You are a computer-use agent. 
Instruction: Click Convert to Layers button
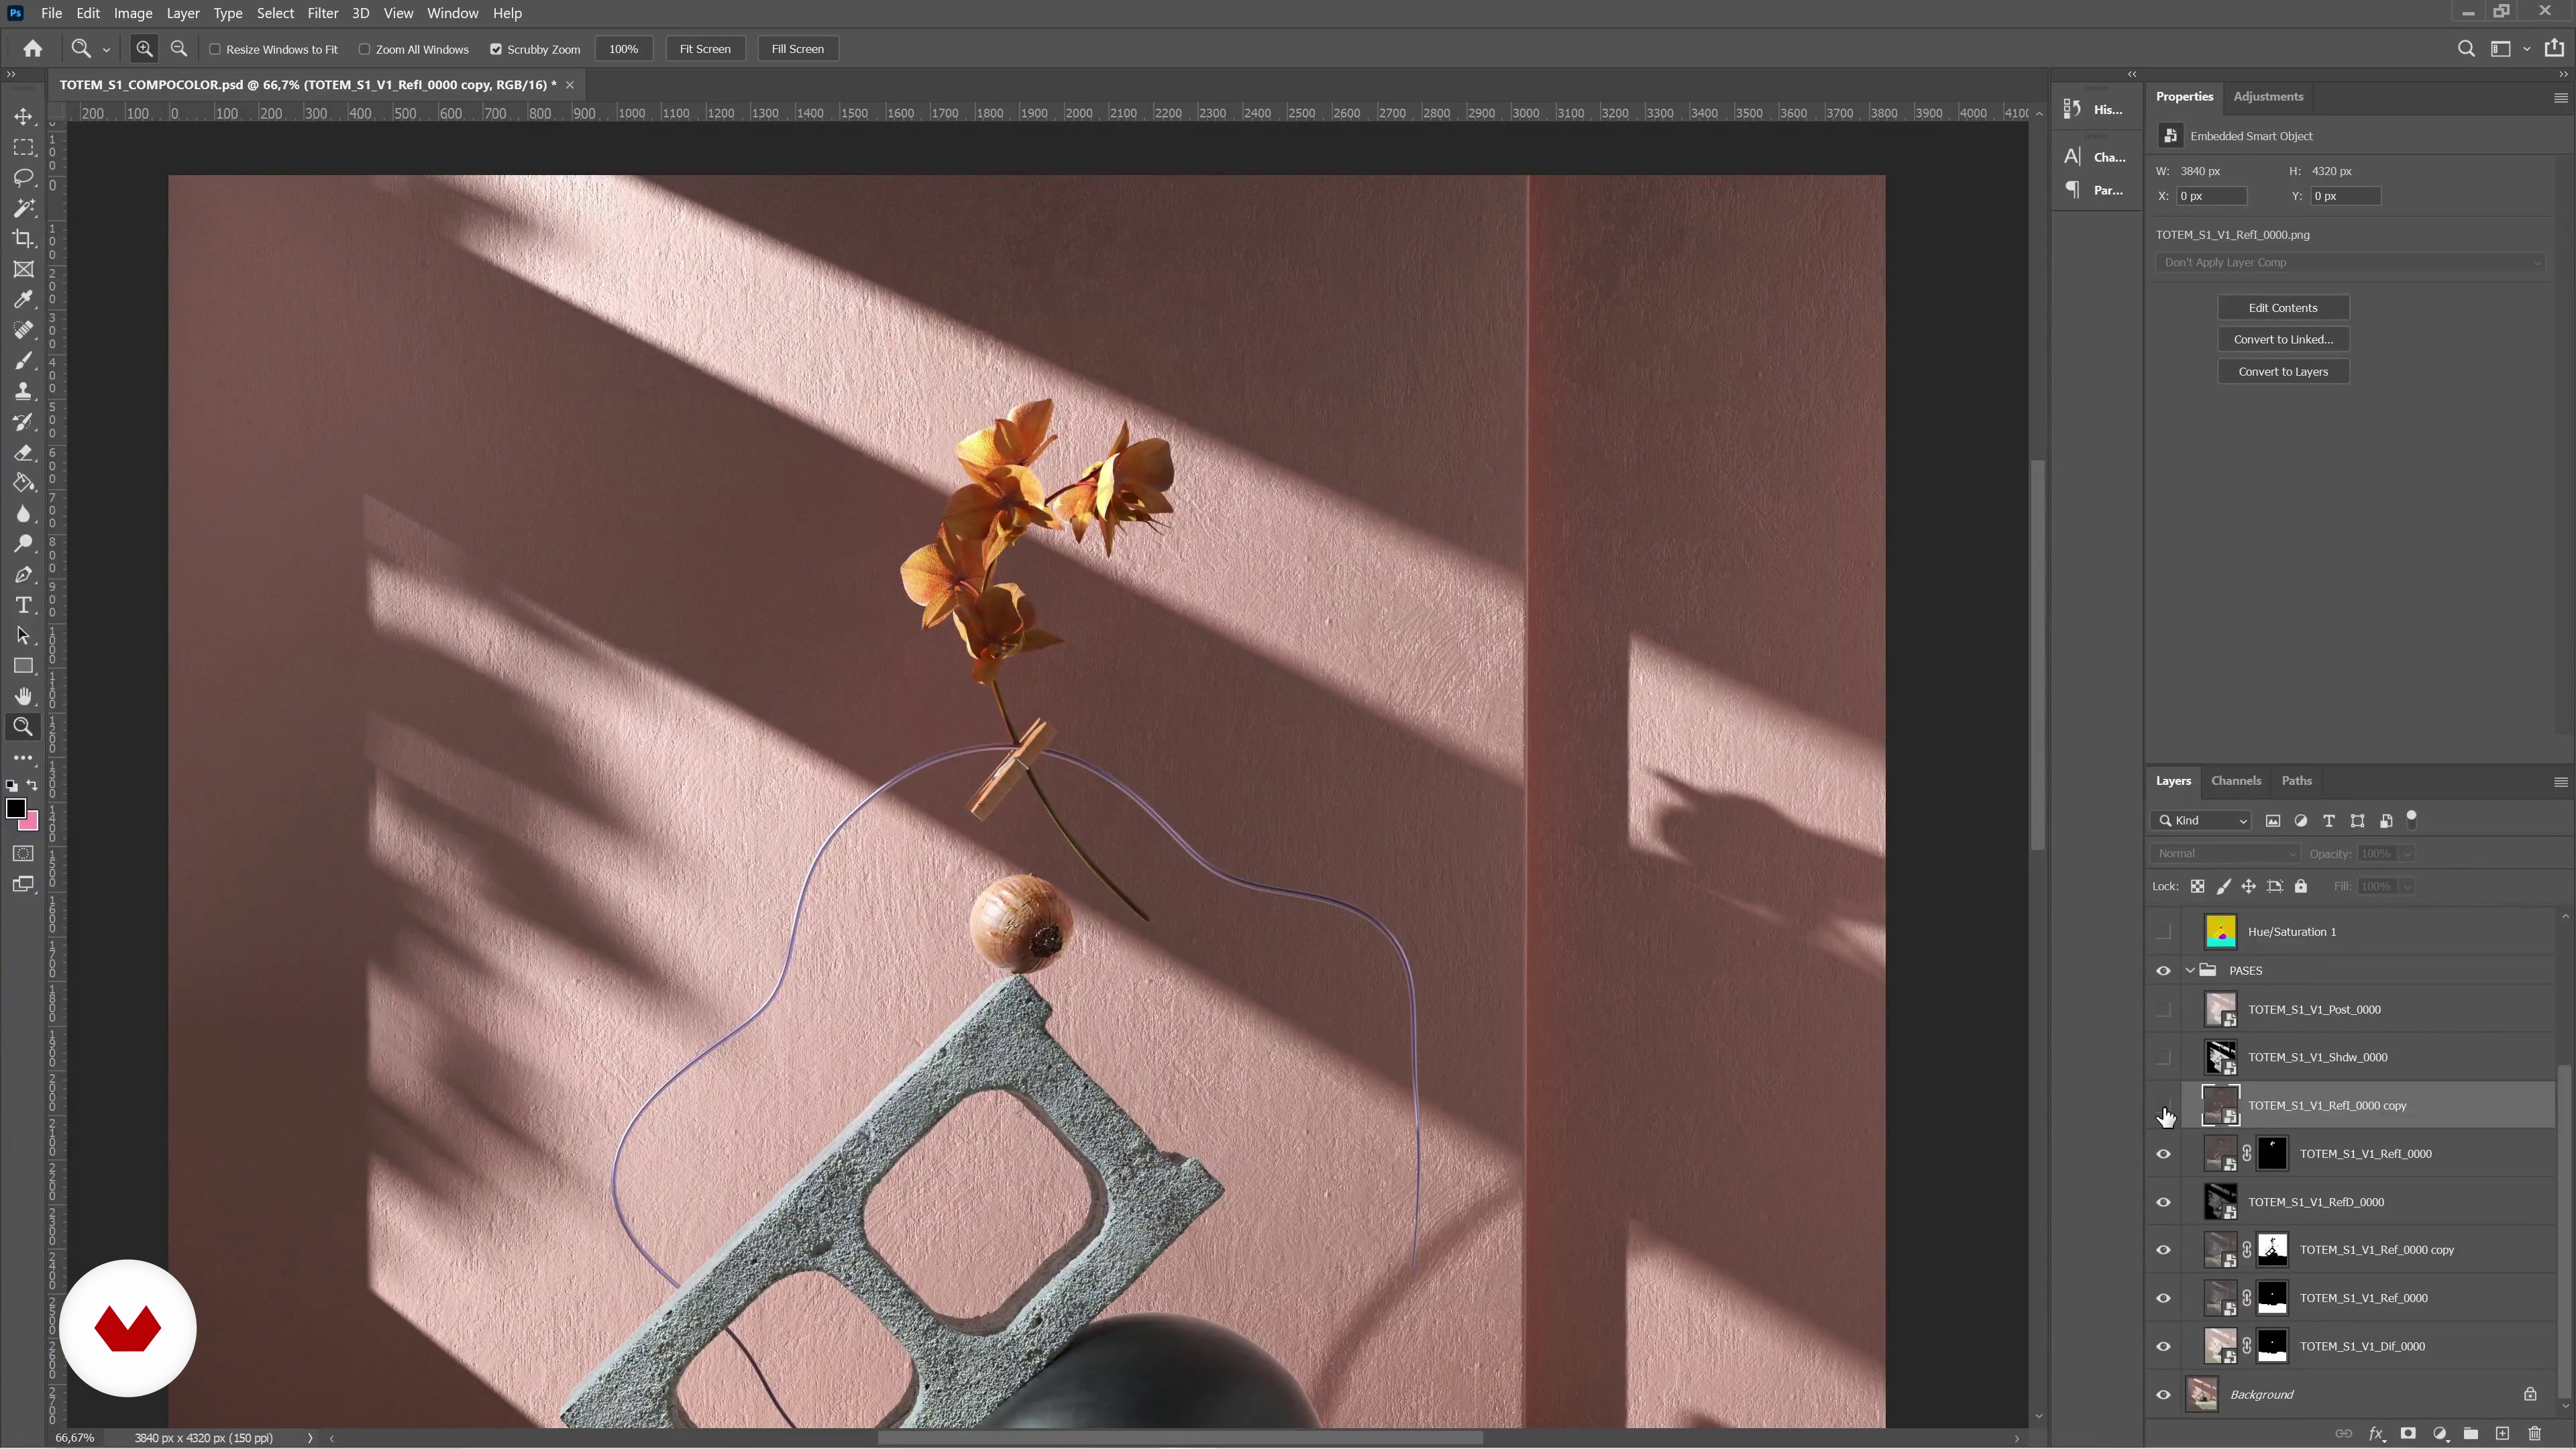point(2283,372)
